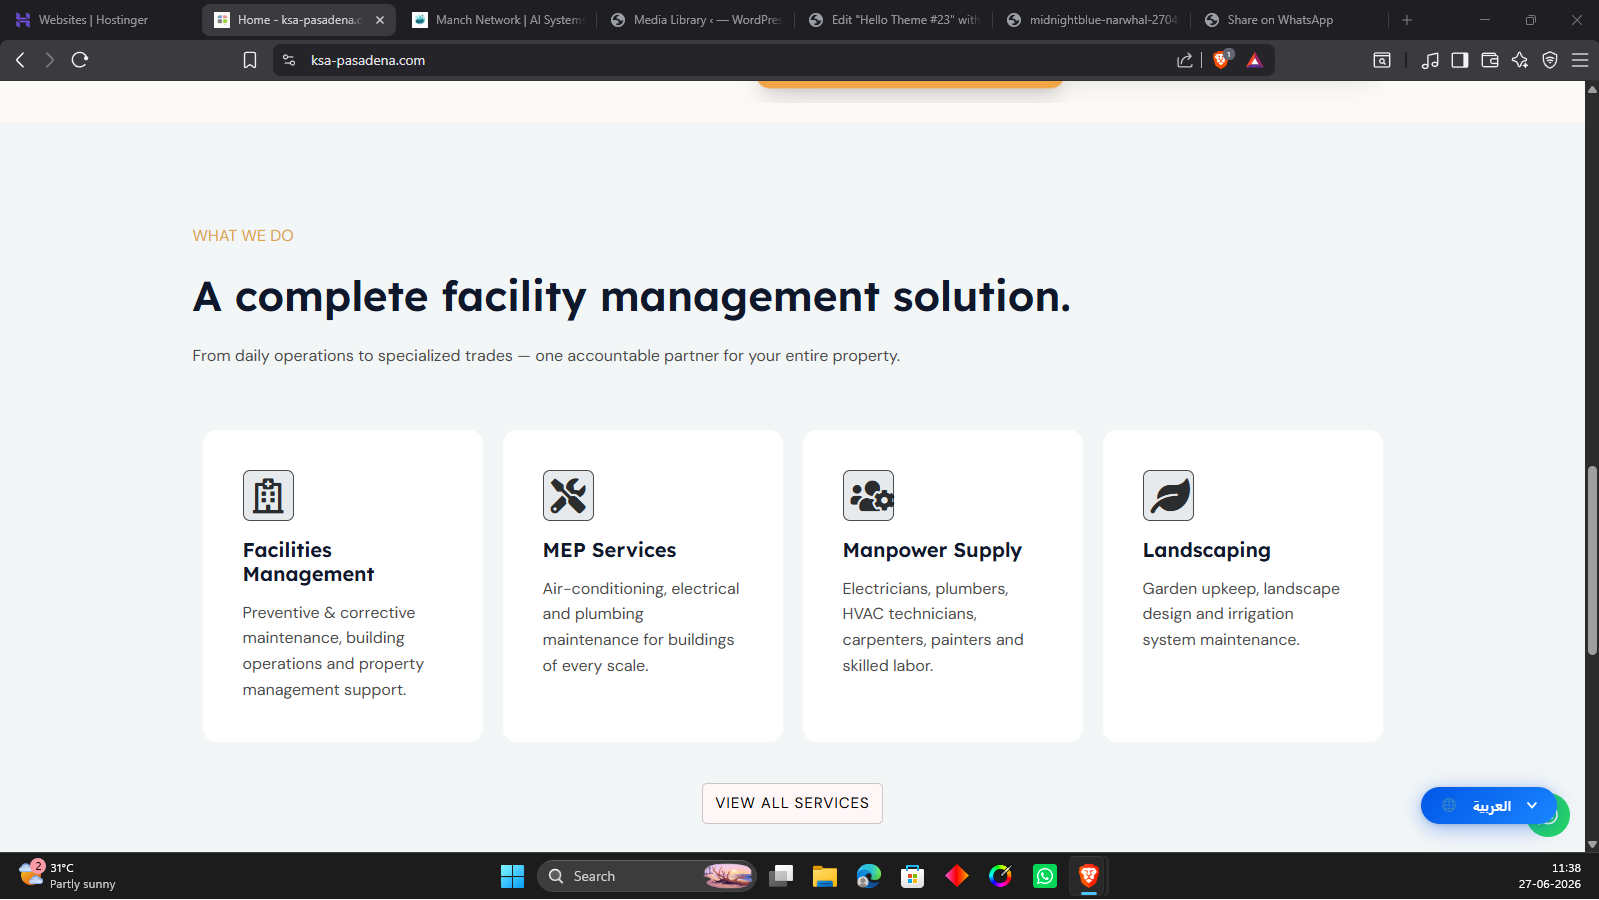Viewport: 1599px width, 900px height.
Task: Switch to the Manch Network tab
Action: point(500,20)
